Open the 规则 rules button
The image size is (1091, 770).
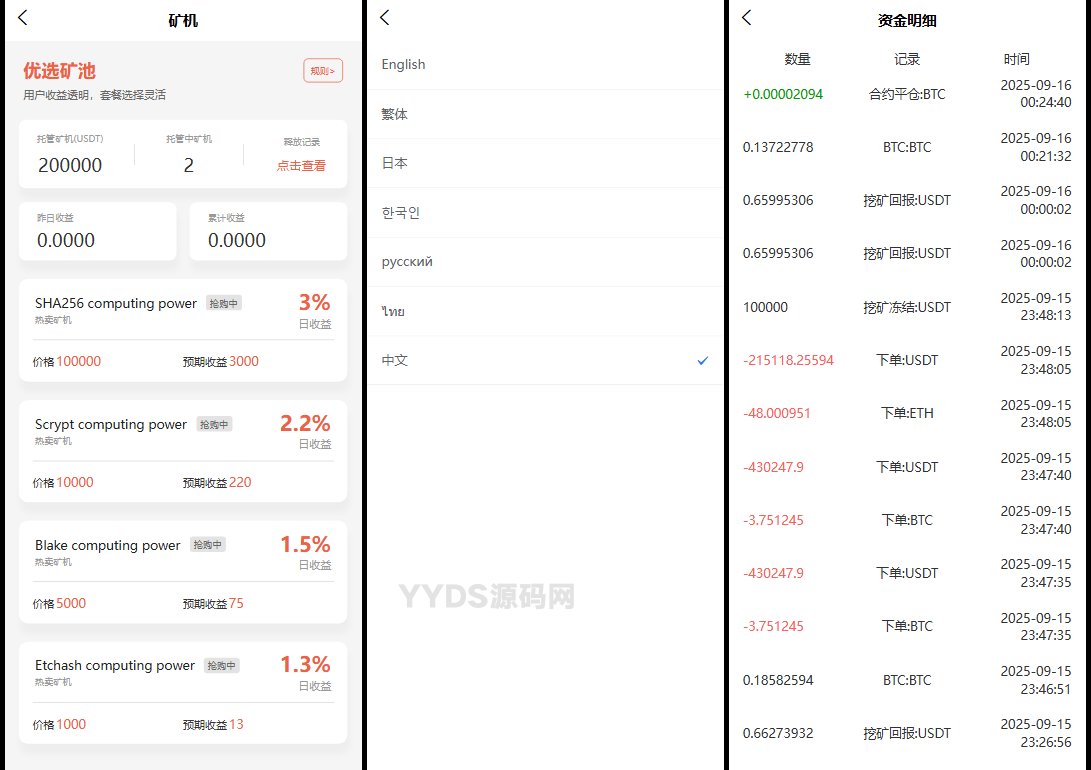click(x=323, y=71)
